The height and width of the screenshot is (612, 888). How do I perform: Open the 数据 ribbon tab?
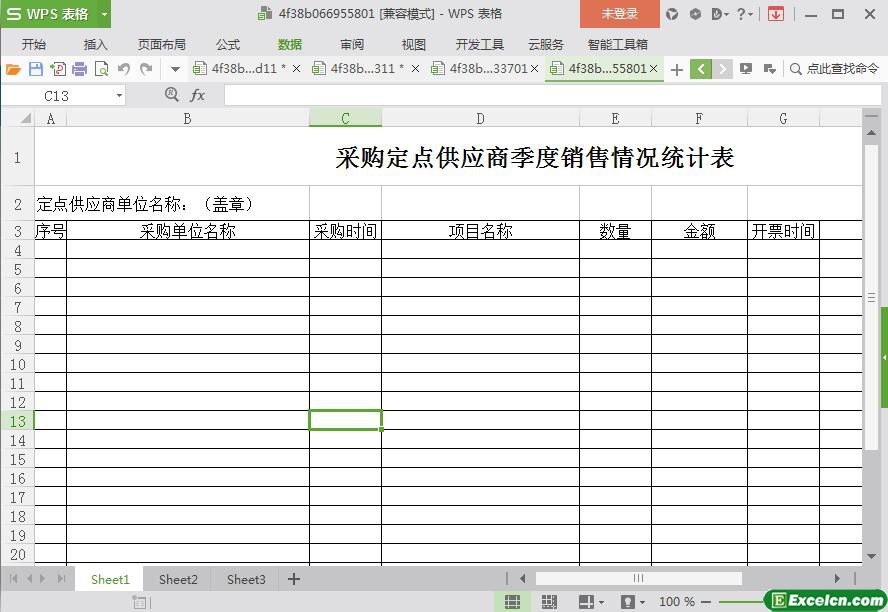pyautogui.click(x=289, y=44)
